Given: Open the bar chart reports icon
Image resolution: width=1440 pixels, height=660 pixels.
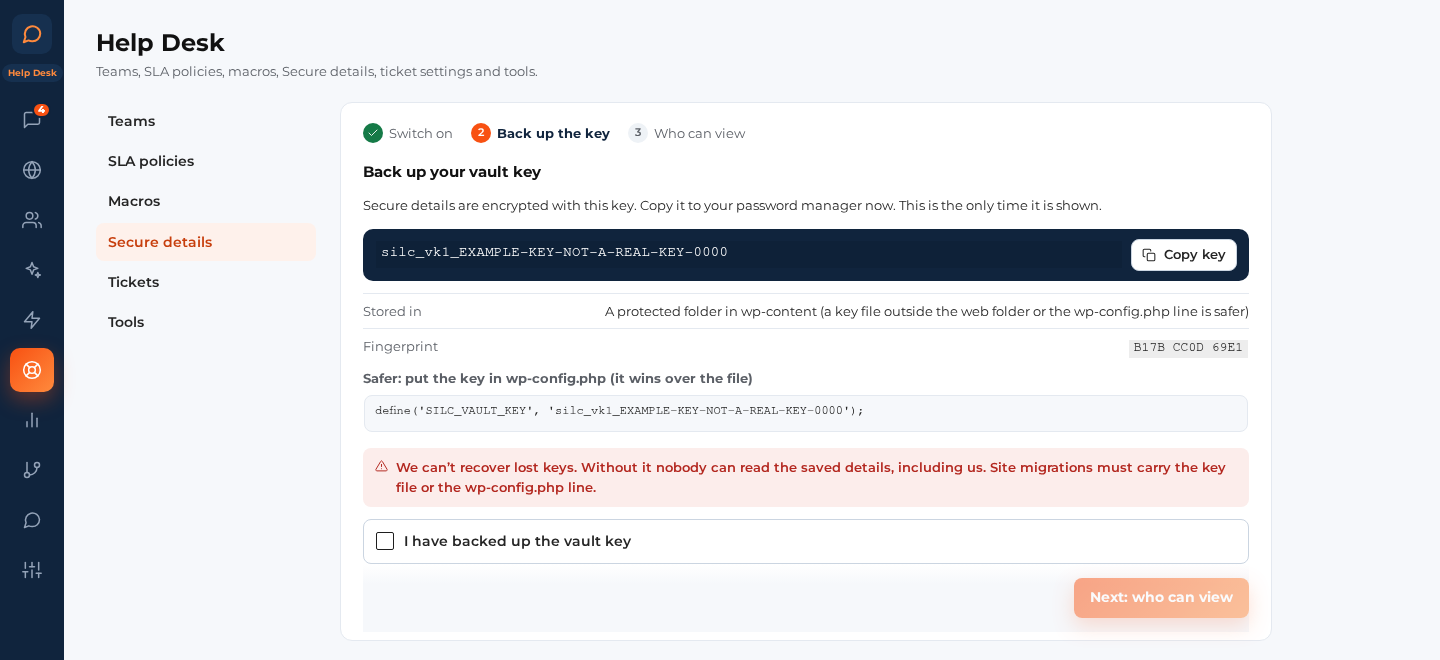Looking at the screenshot, I should (32, 420).
